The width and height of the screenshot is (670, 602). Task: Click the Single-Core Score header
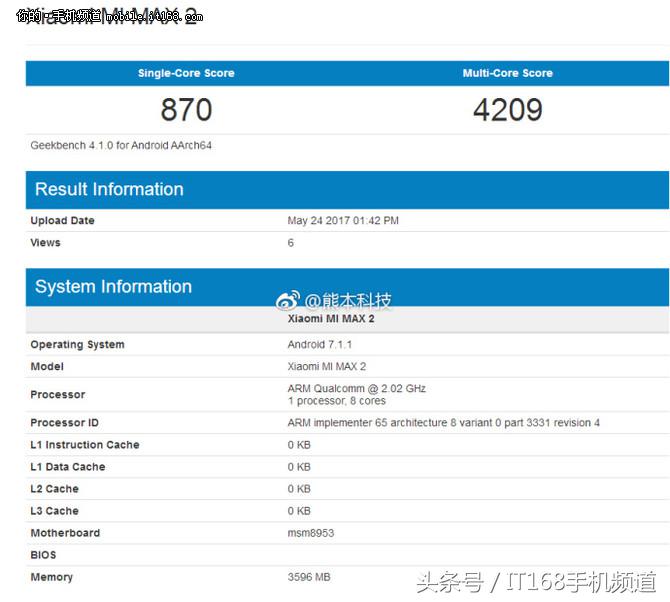tap(186, 73)
